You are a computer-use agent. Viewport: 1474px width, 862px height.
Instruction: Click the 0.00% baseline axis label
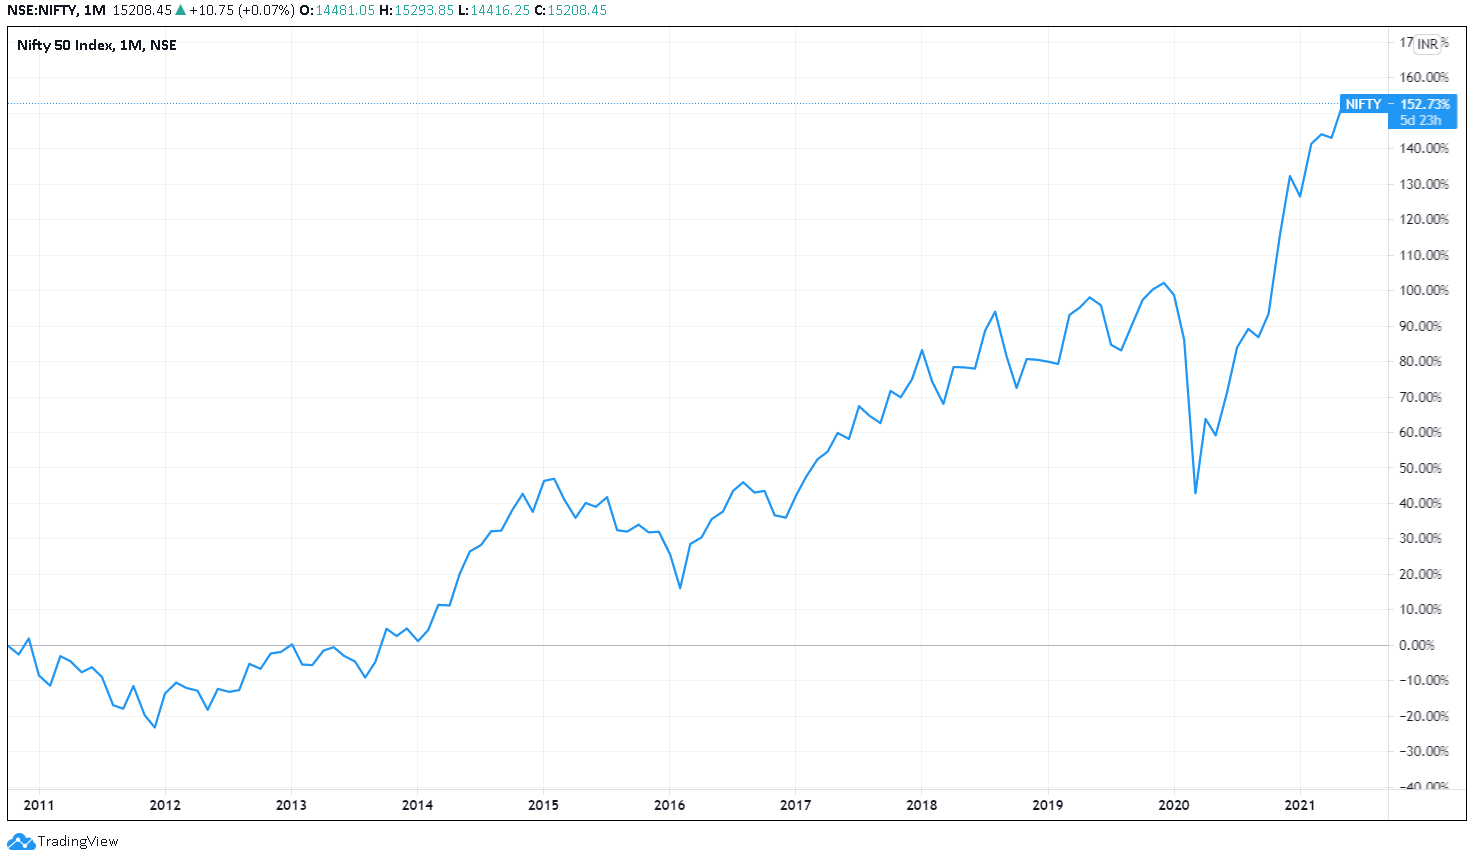(1417, 645)
